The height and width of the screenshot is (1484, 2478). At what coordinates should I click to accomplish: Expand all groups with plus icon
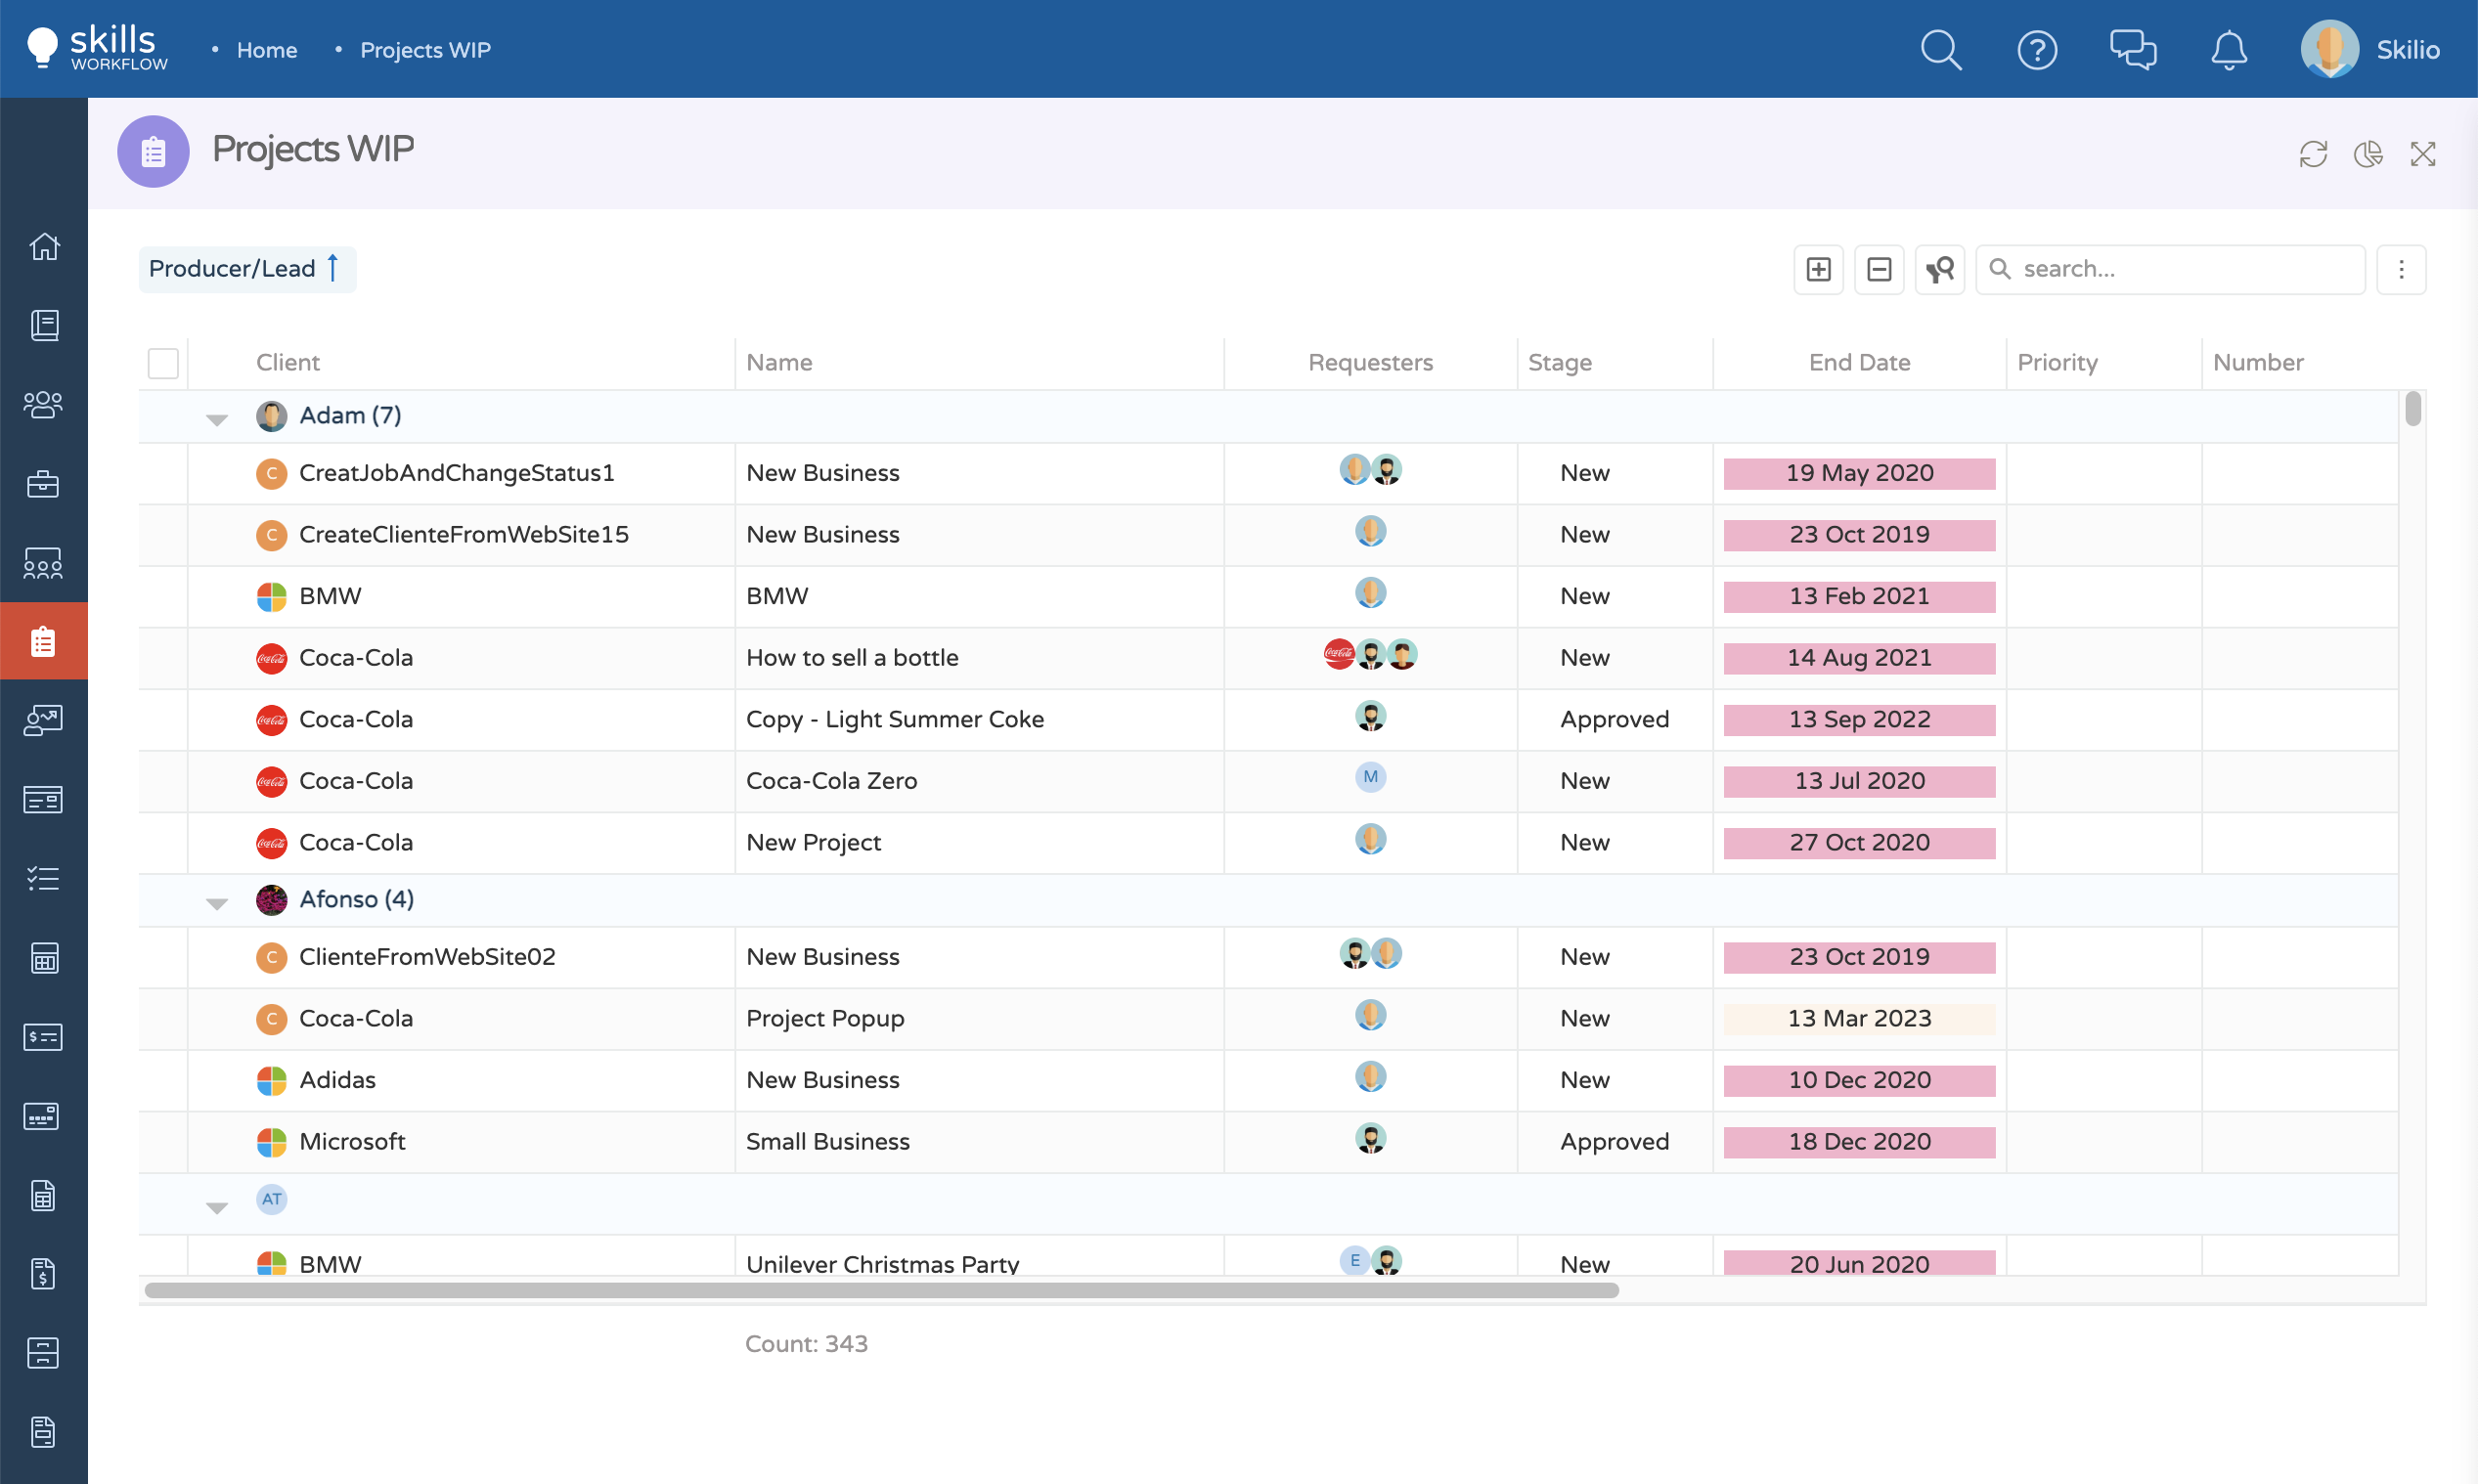1818,269
